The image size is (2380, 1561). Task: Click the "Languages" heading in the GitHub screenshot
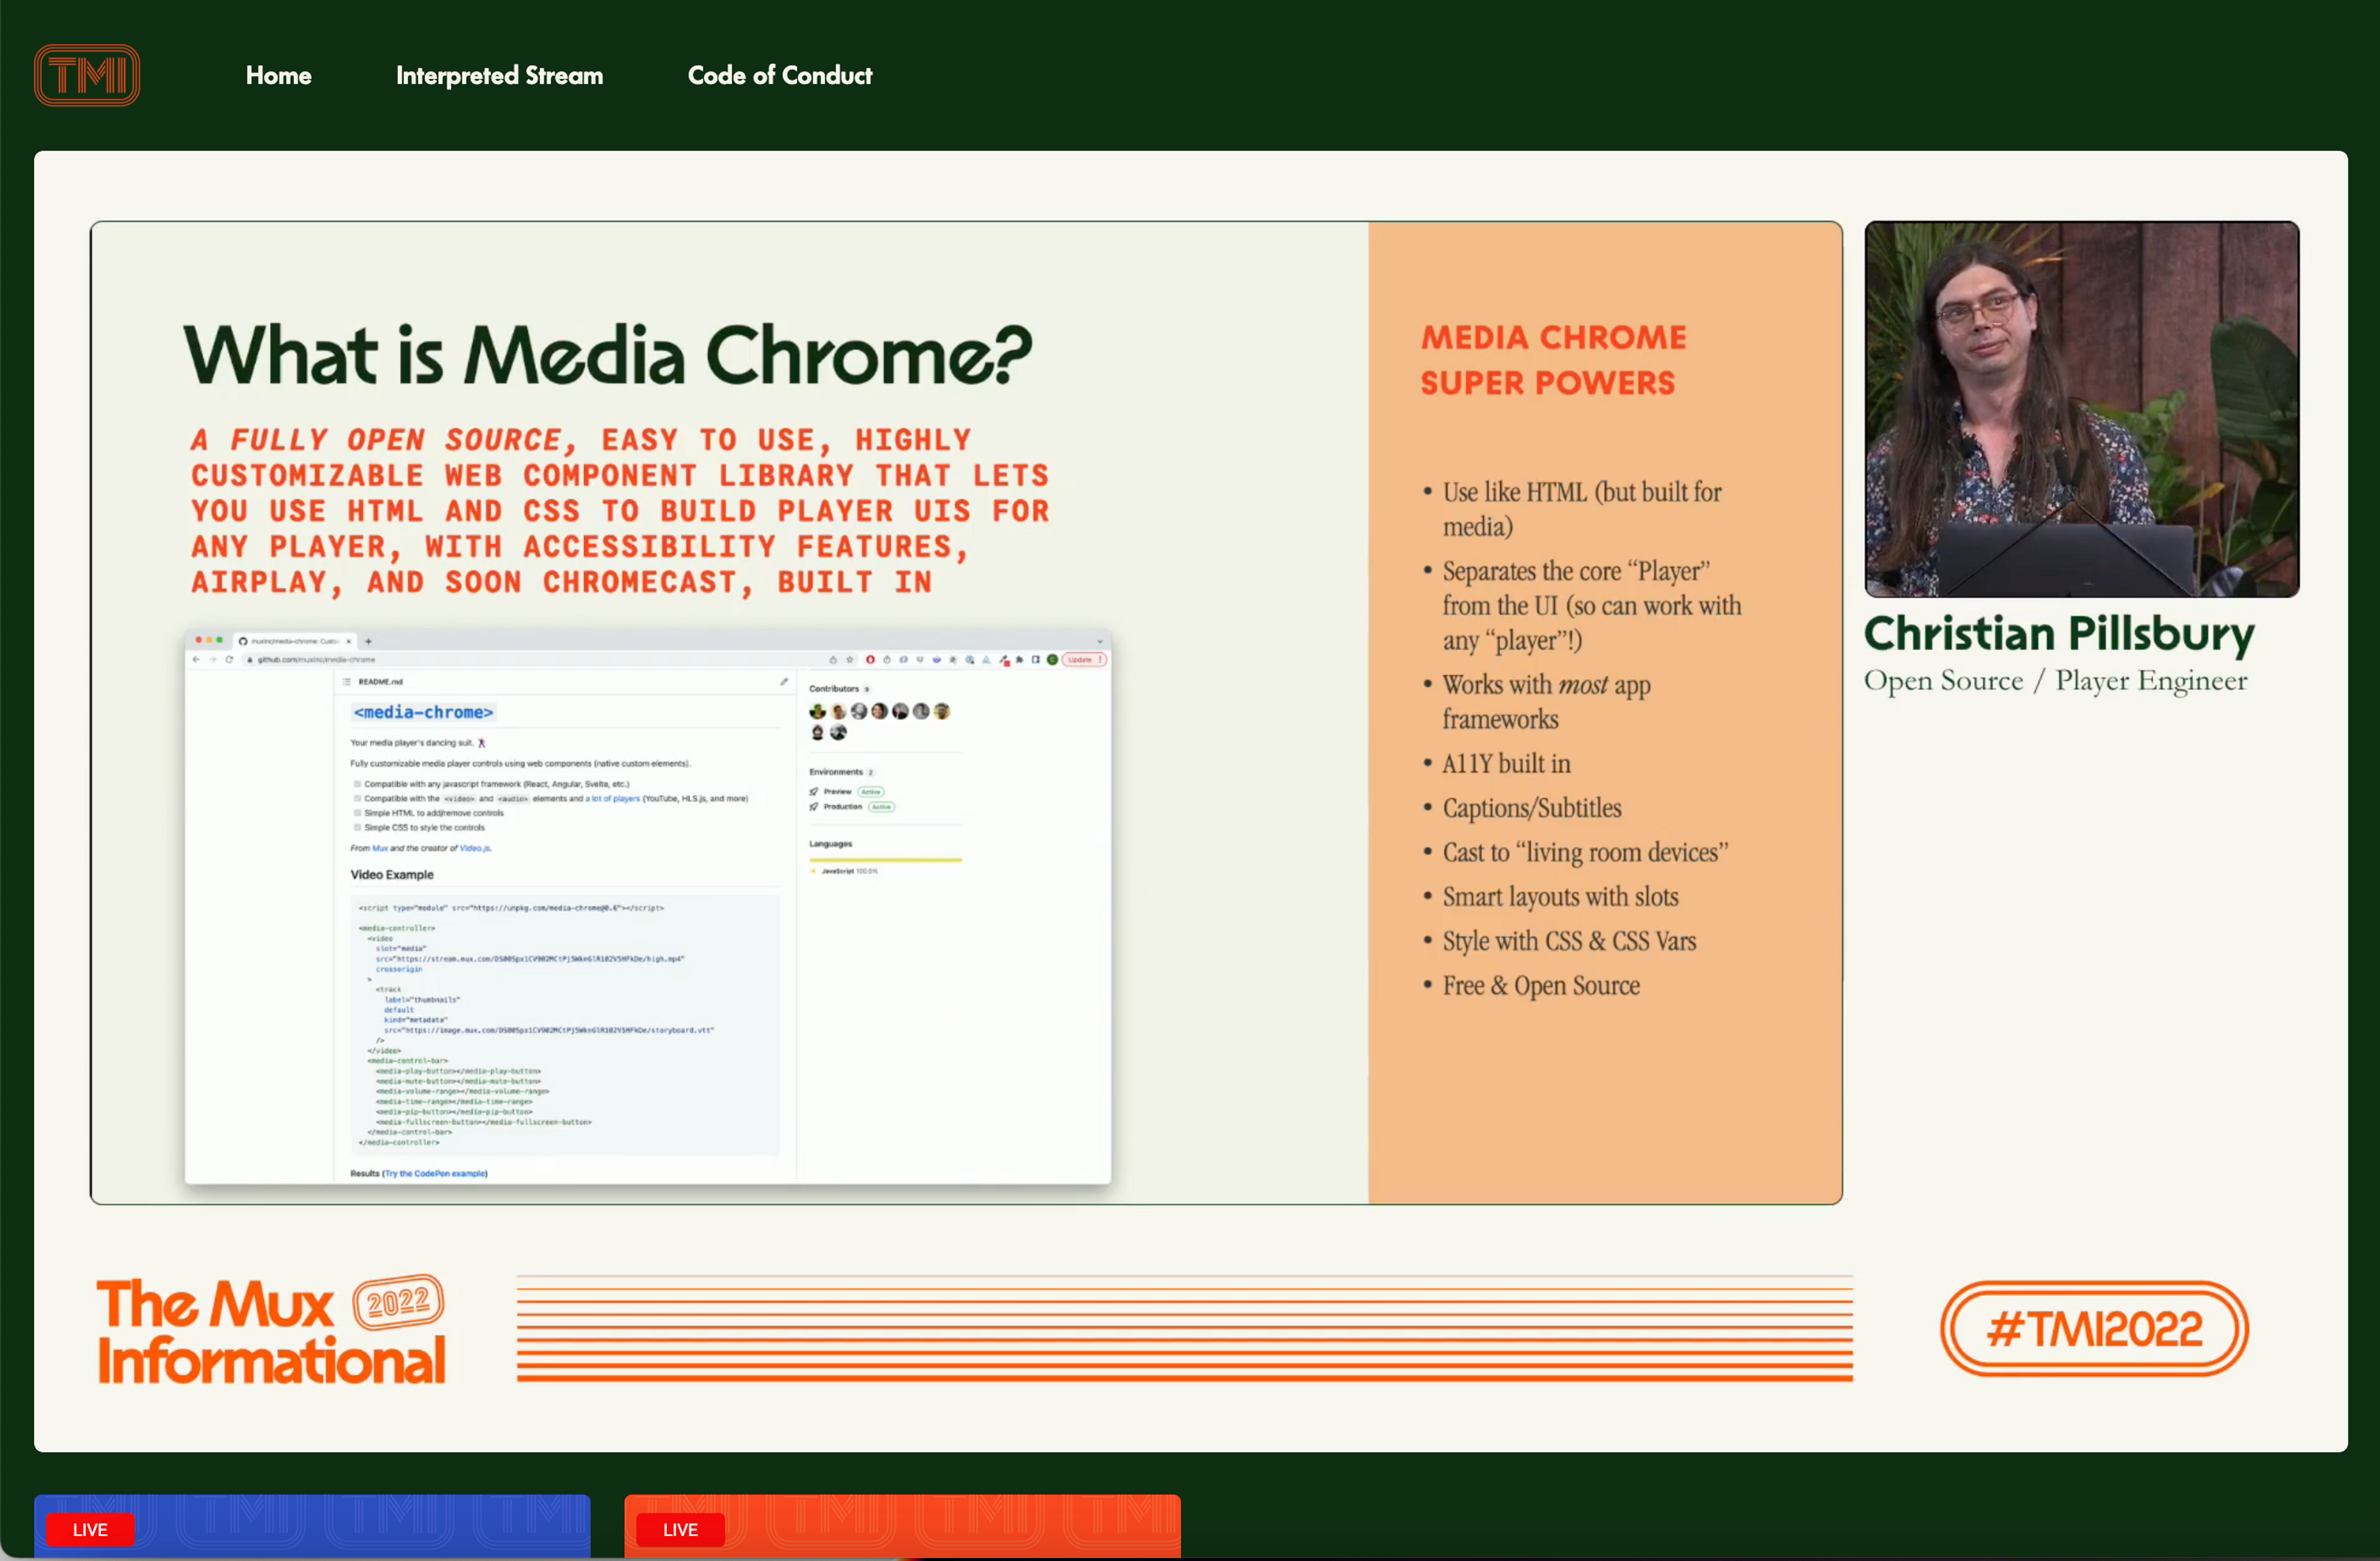pos(831,844)
